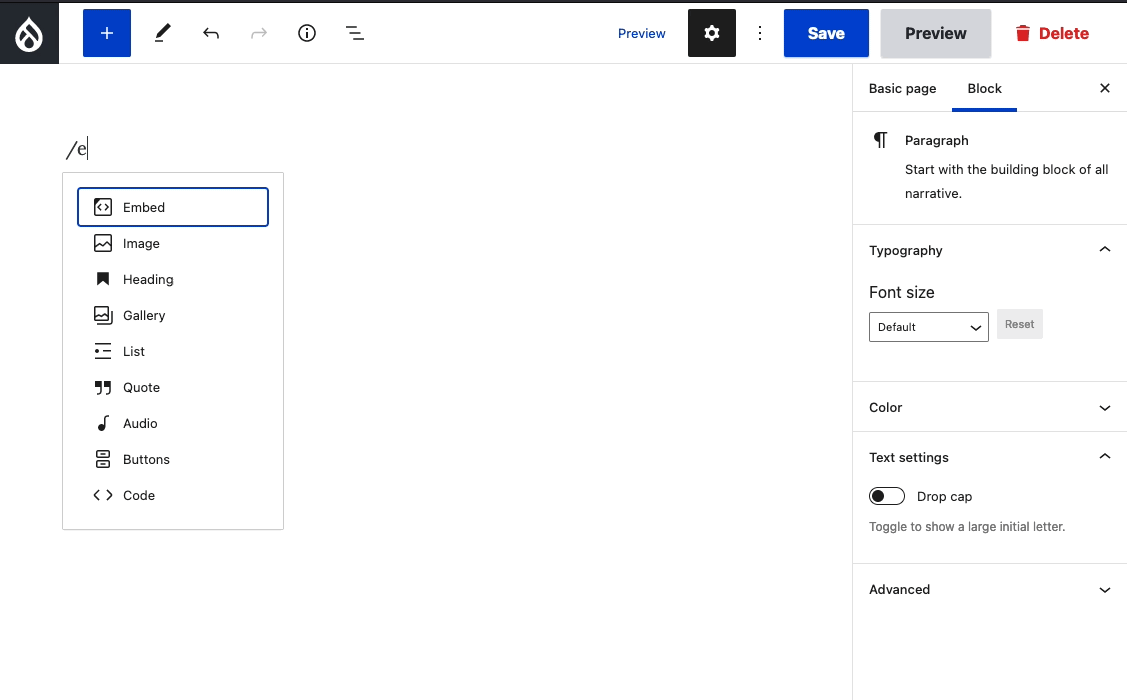Choose Embed from the block list
The image size is (1127, 700).
pos(173,207)
